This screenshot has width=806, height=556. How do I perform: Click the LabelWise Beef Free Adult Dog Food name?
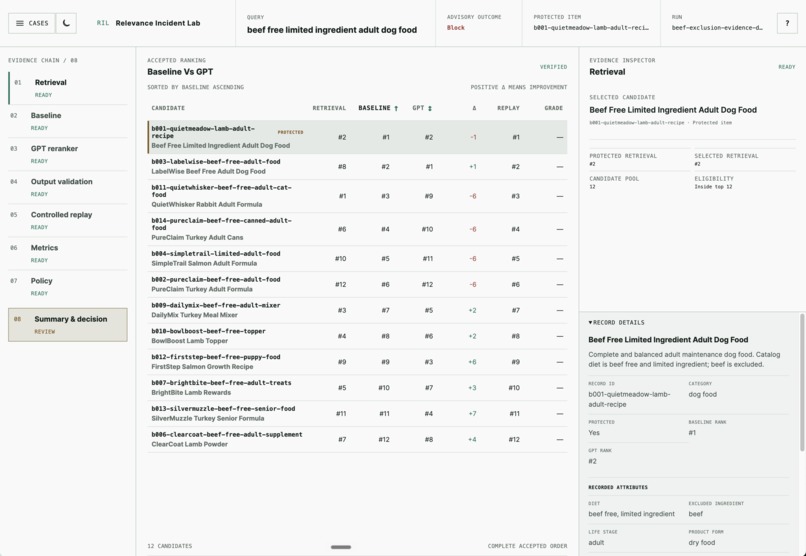tap(208, 171)
